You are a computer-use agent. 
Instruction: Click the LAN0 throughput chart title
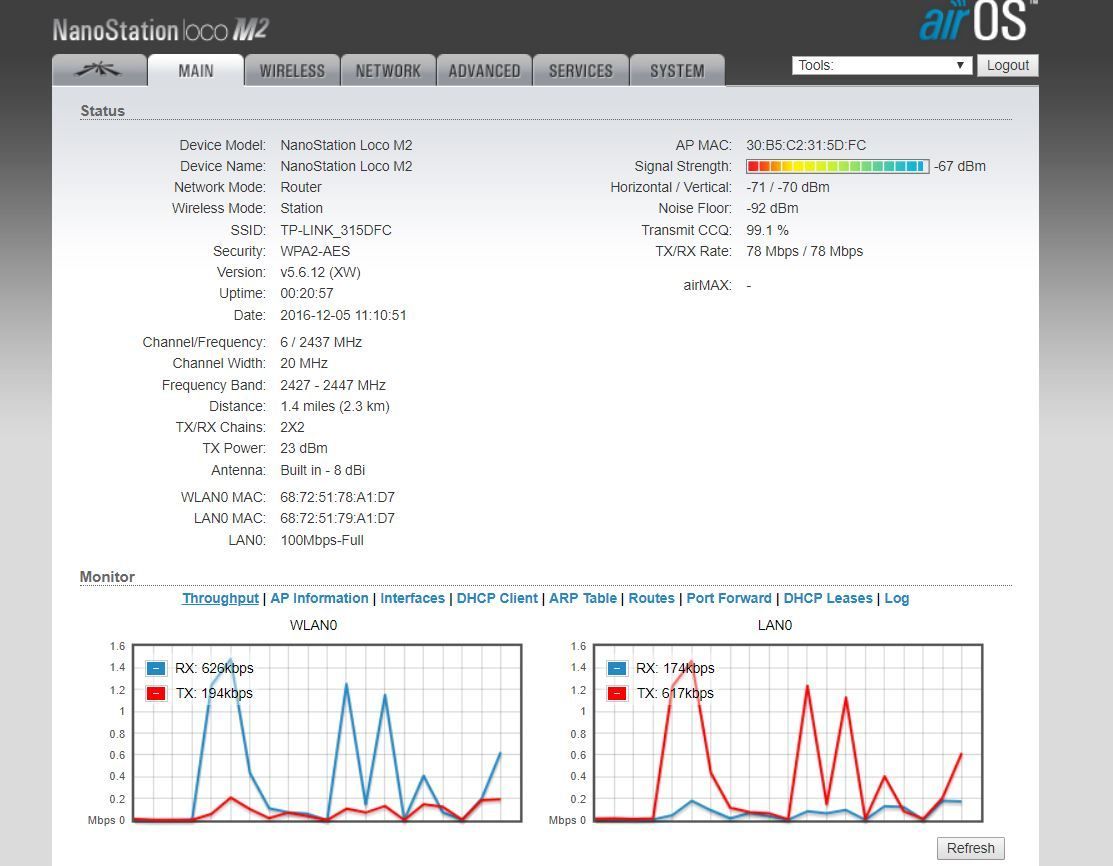774,625
